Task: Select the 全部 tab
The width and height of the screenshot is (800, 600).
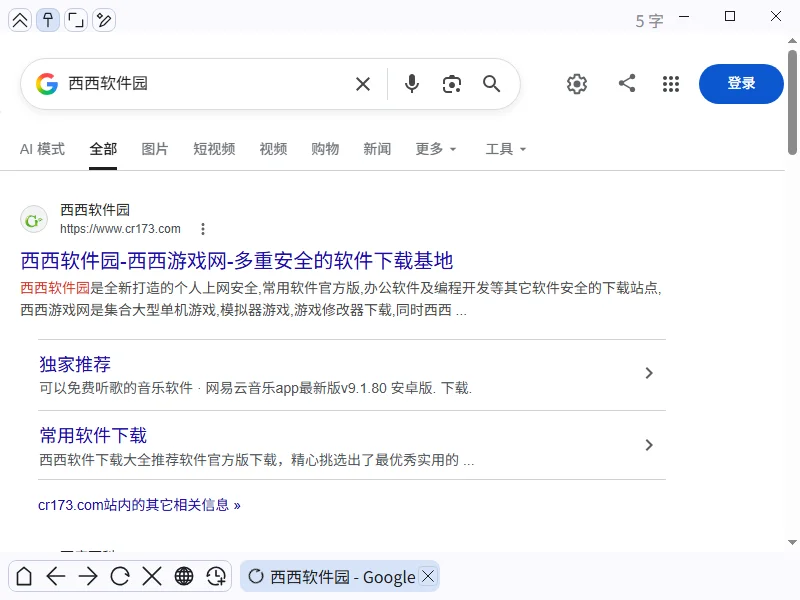Action: pyautogui.click(x=103, y=149)
